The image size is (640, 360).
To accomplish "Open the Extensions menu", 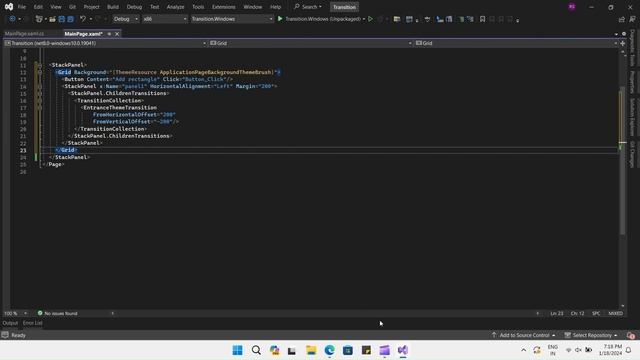I will pyautogui.click(x=223, y=7).
